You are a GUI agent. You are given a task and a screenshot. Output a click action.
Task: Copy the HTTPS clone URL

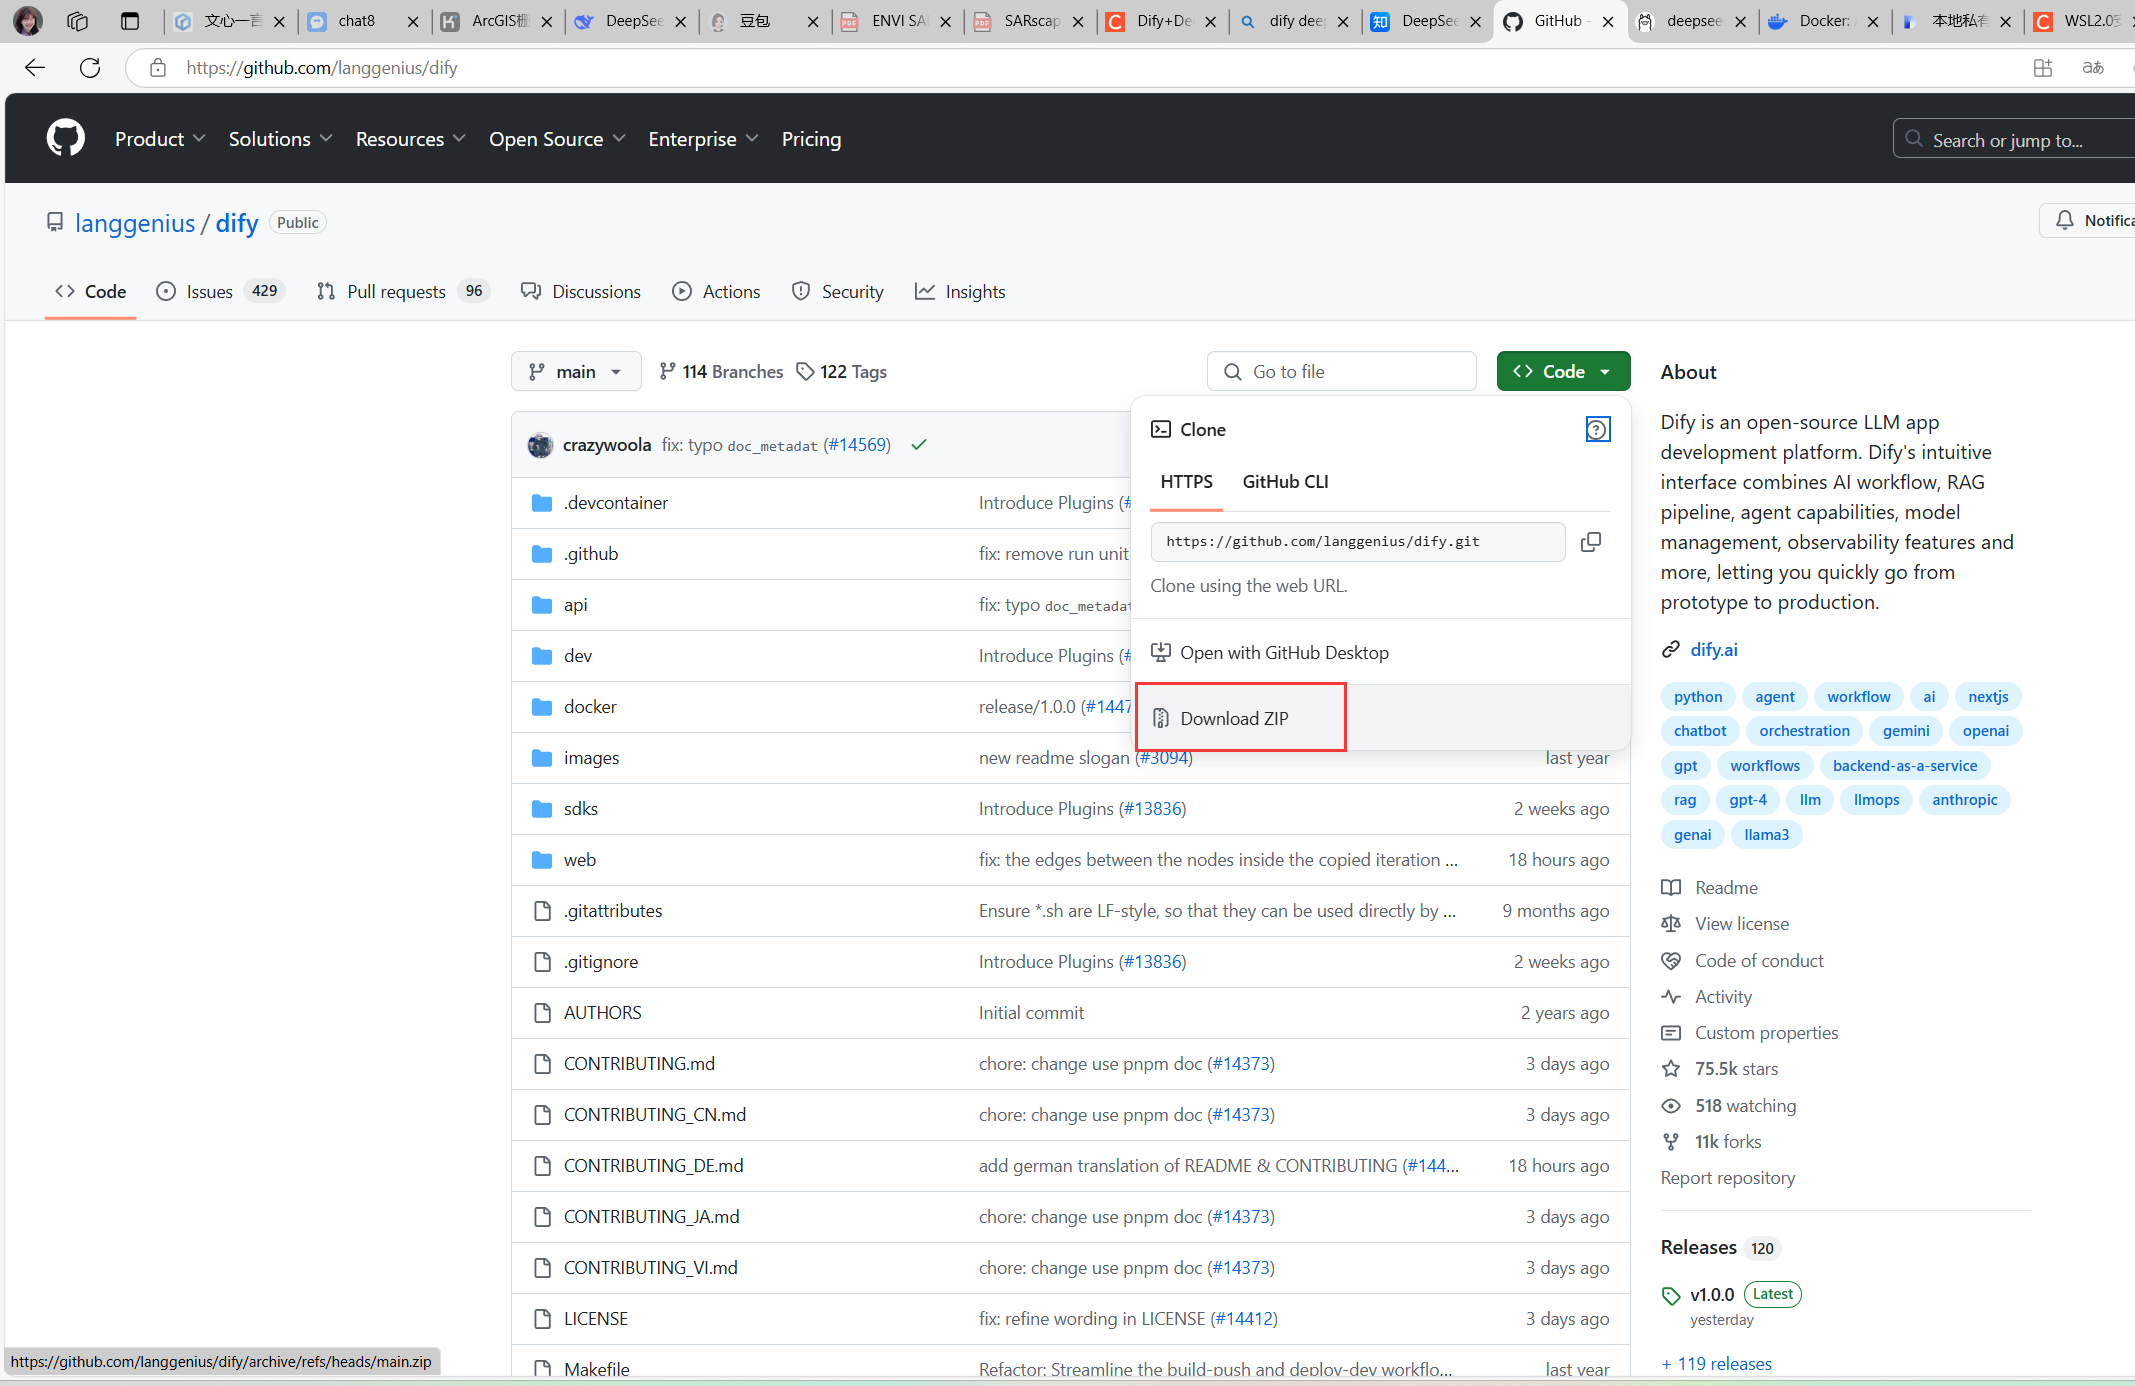click(x=1590, y=542)
